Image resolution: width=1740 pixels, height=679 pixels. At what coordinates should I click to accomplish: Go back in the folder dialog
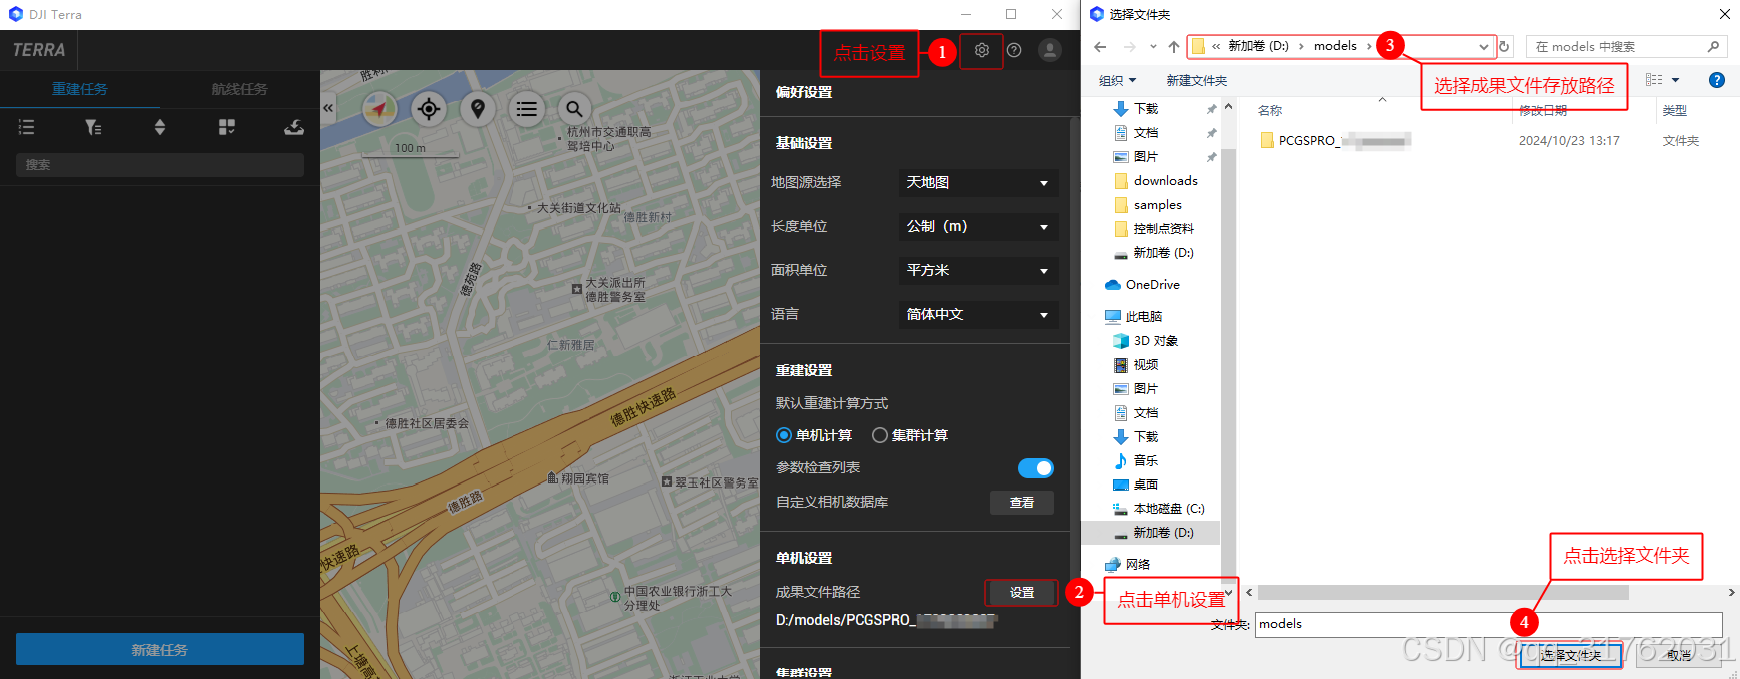(x=1100, y=46)
